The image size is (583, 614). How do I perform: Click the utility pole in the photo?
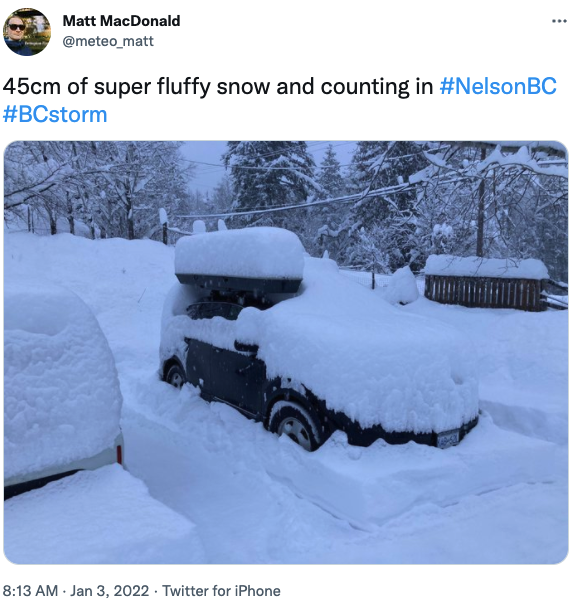point(481,204)
